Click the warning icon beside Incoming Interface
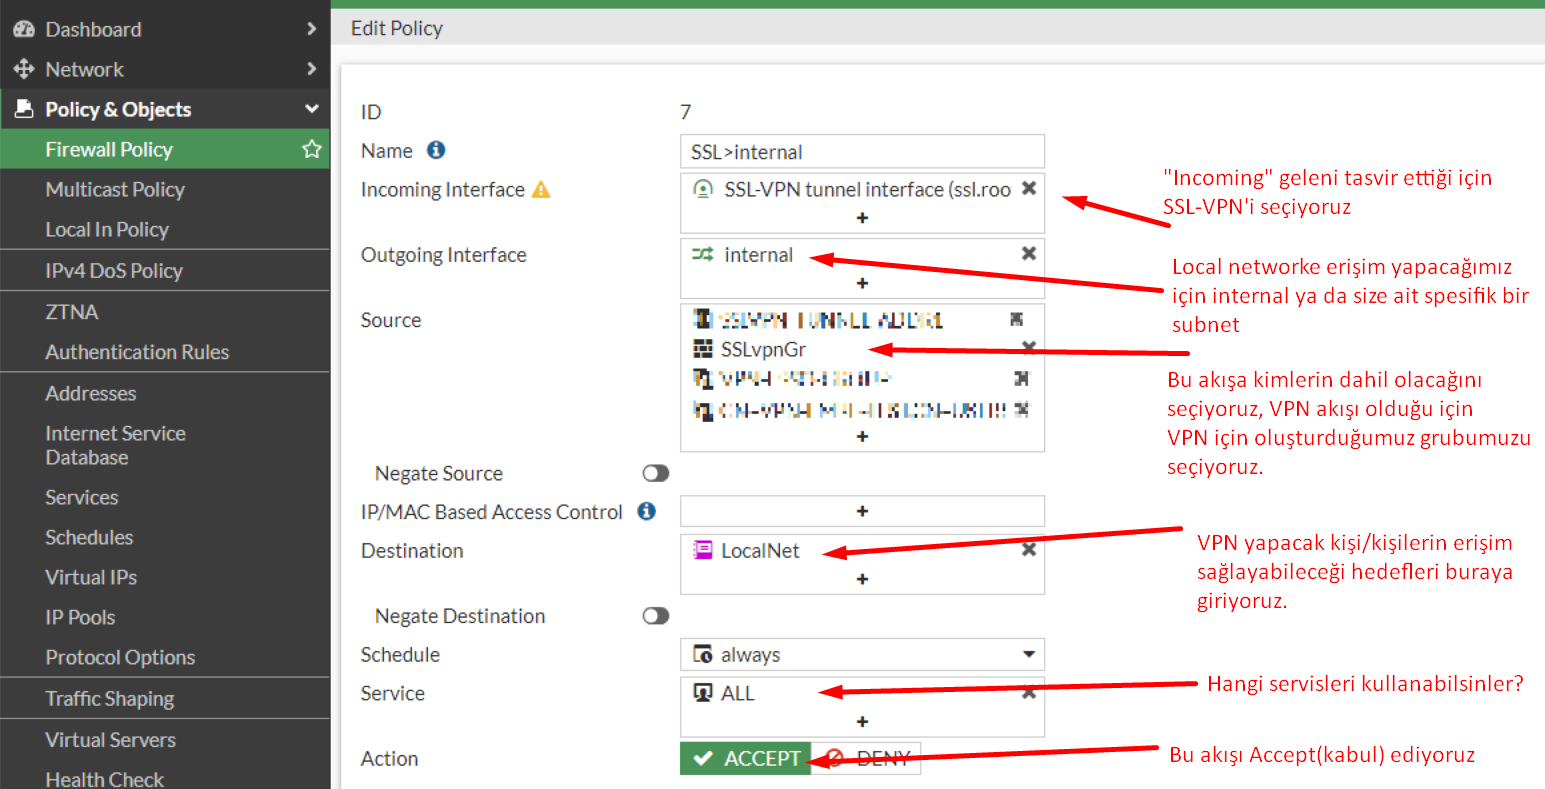The image size is (1545, 789). pos(541,189)
